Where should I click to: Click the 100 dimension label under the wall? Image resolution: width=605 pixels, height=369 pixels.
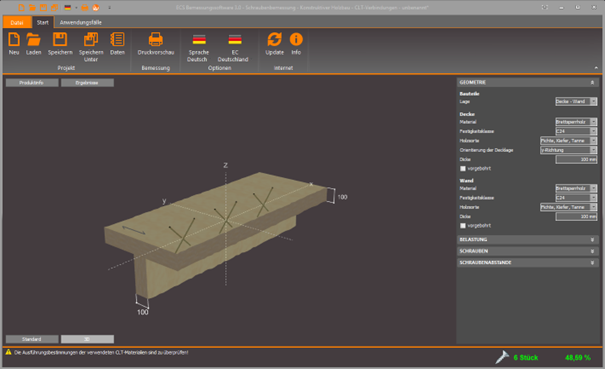(x=142, y=312)
